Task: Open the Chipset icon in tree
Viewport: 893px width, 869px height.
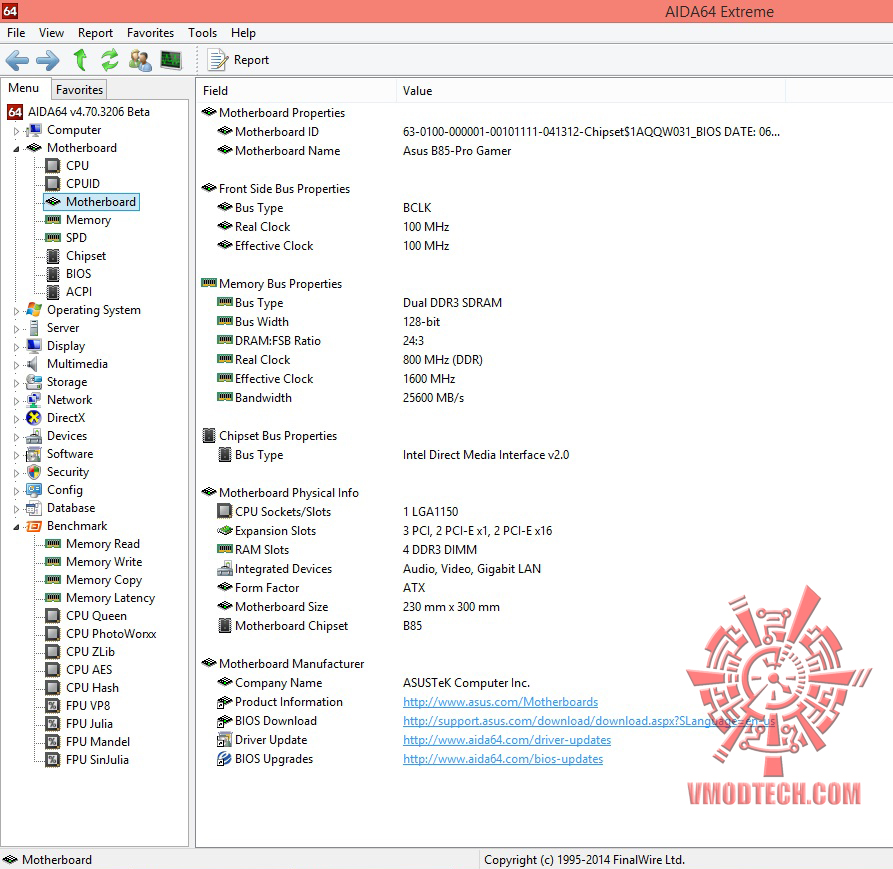Action: [x=53, y=256]
